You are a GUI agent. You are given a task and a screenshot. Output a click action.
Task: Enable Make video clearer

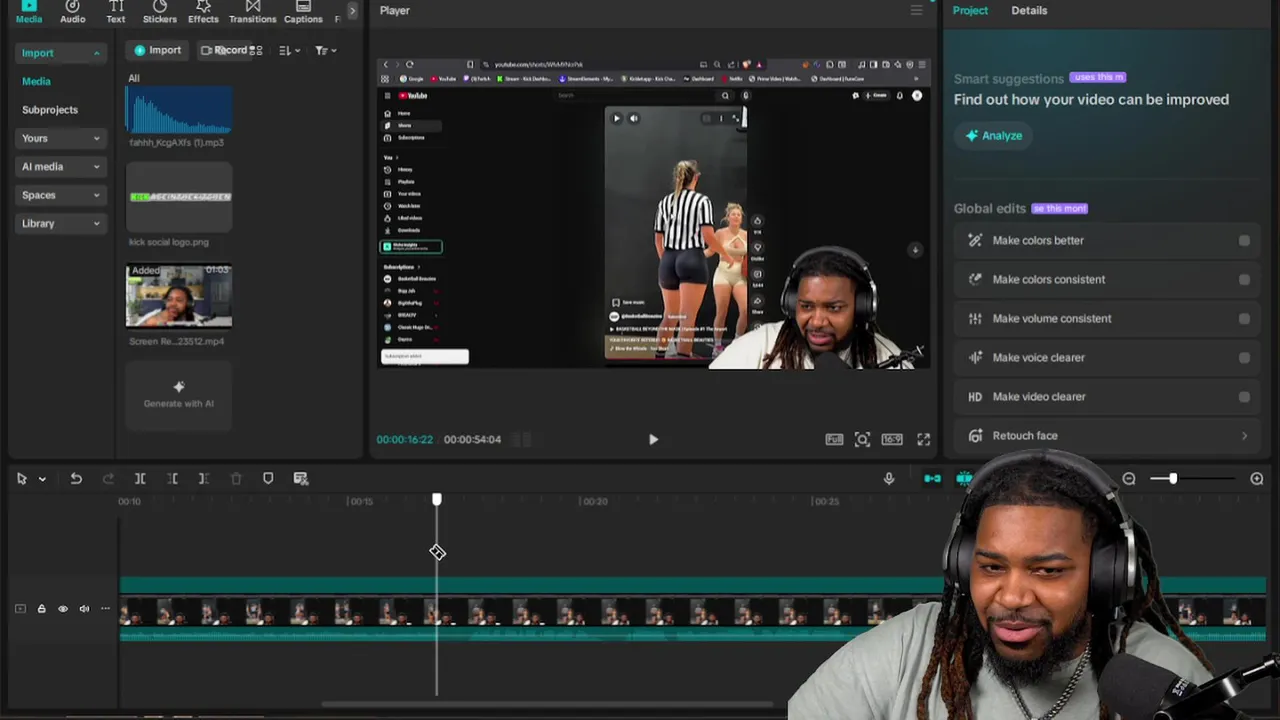point(1244,396)
